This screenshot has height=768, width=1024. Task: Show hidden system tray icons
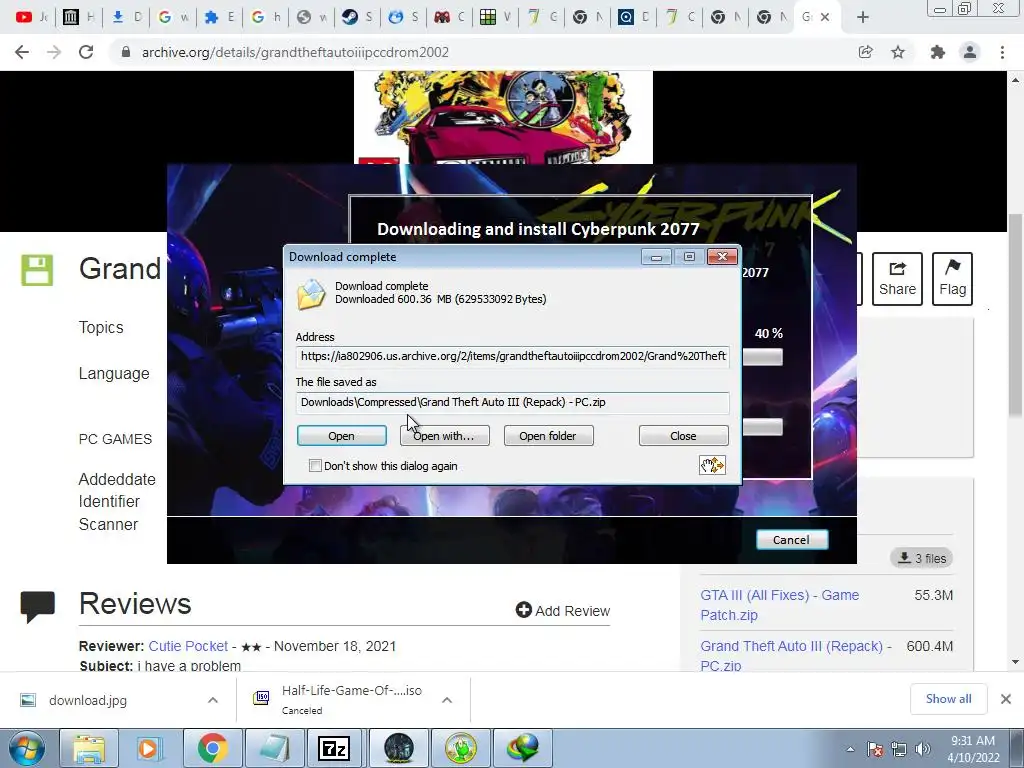pos(850,749)
